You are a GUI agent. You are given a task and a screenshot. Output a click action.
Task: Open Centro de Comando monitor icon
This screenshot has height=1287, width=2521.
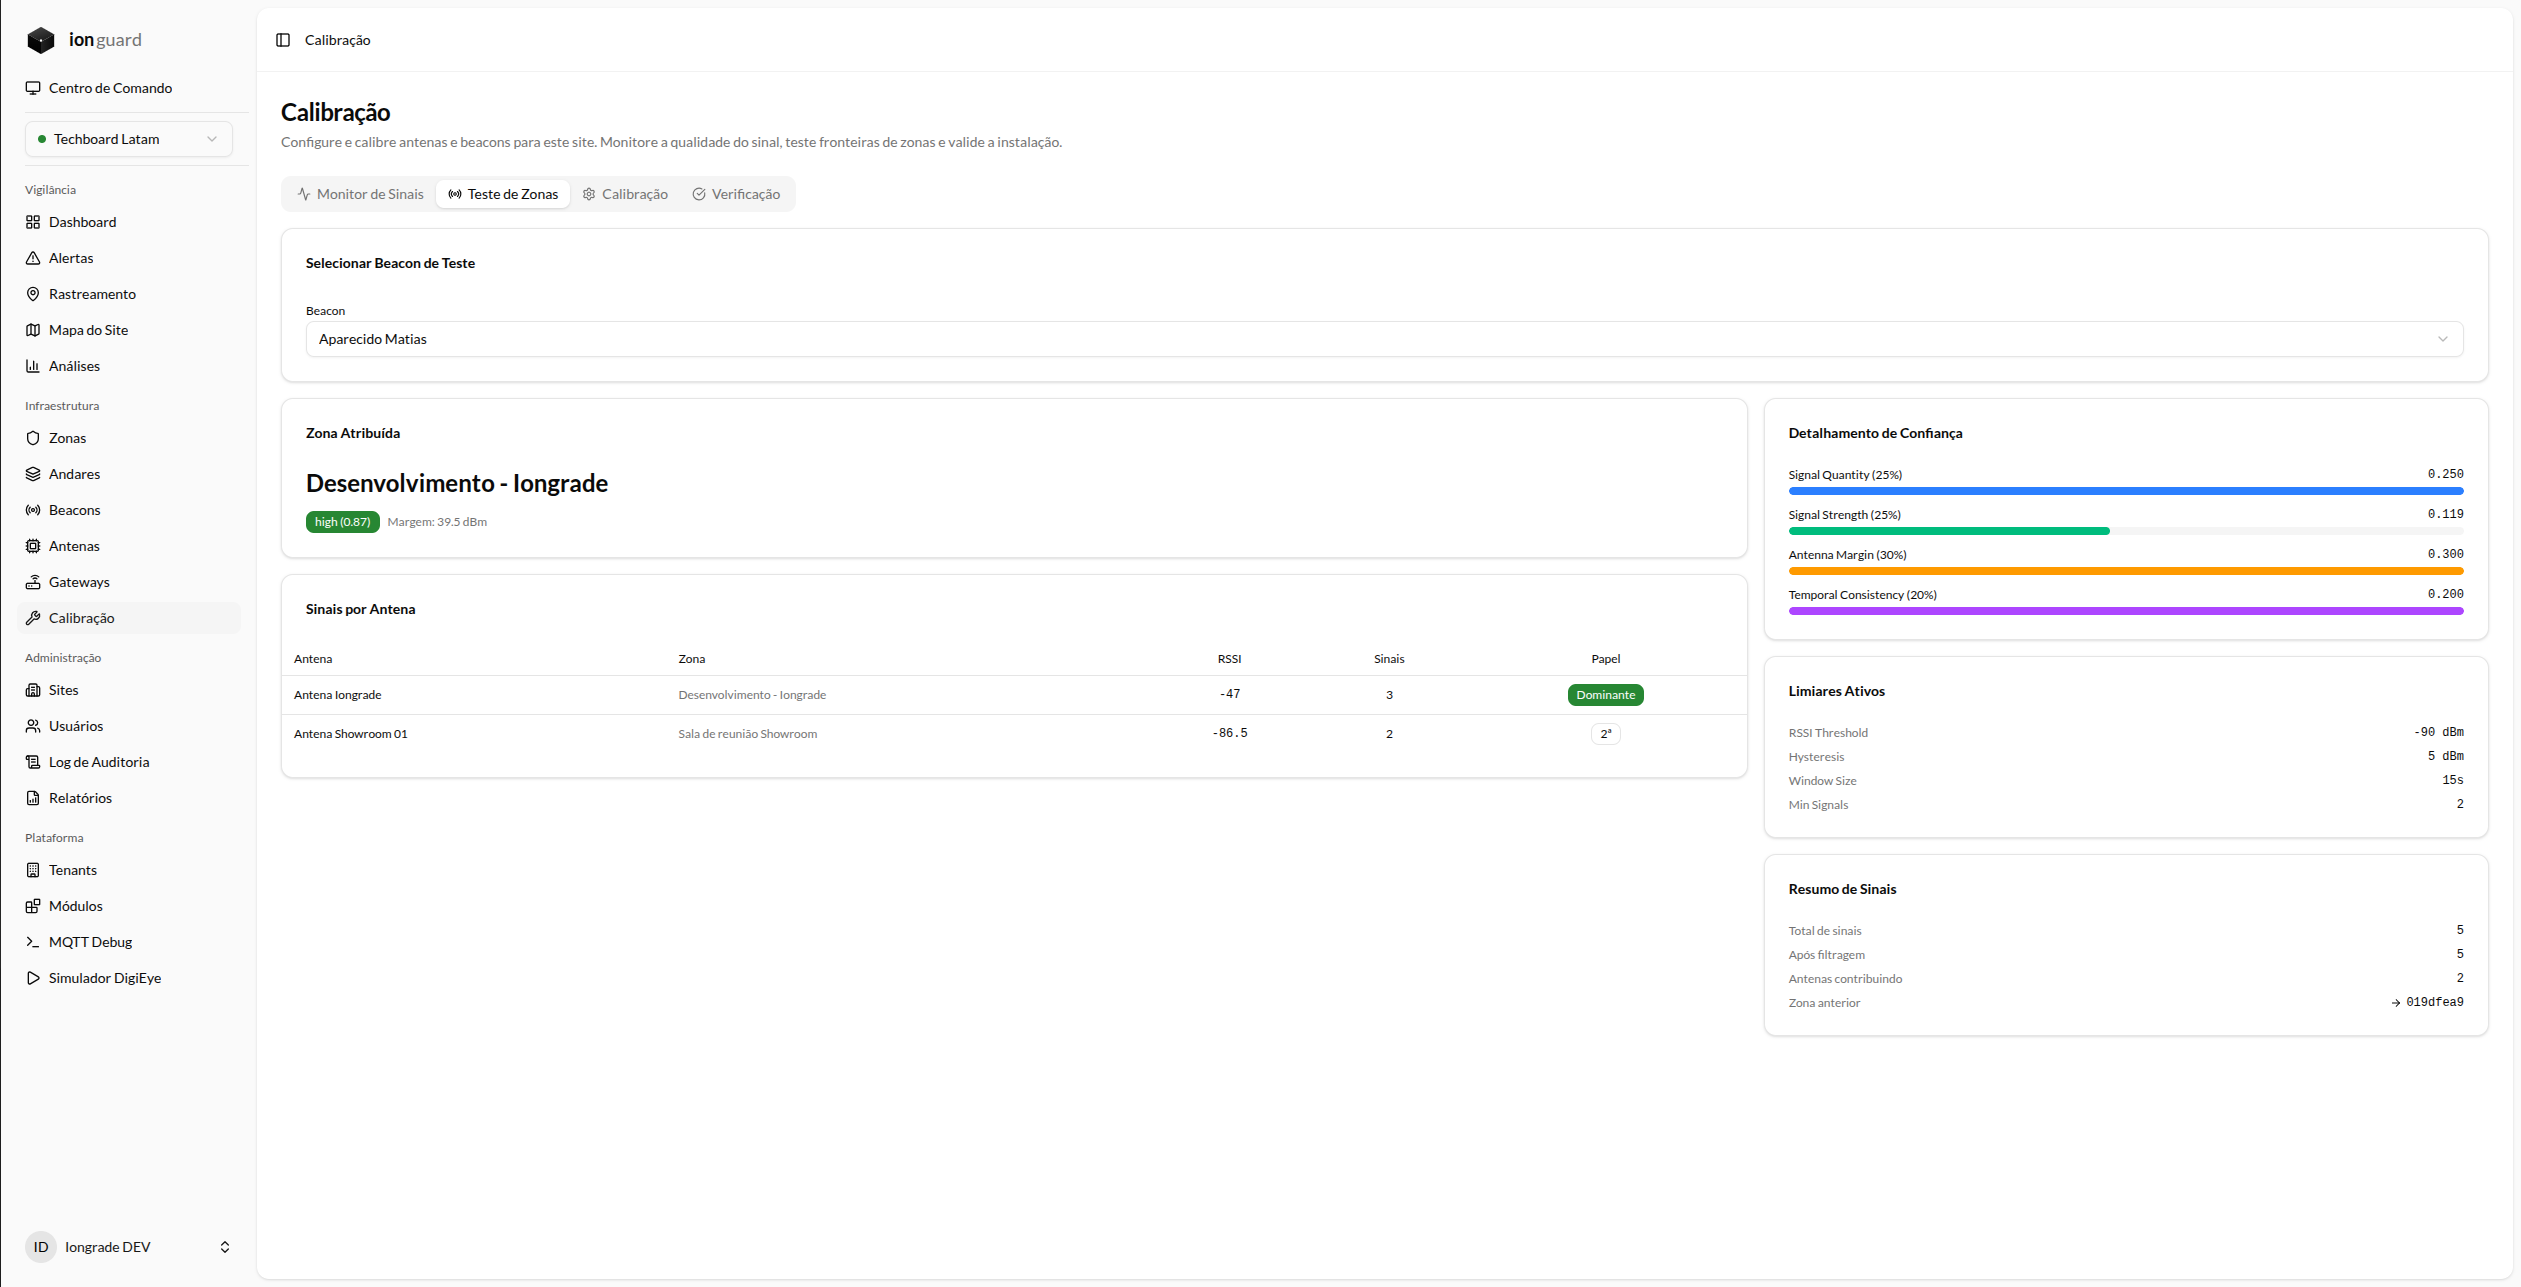(x=33, y=88)
